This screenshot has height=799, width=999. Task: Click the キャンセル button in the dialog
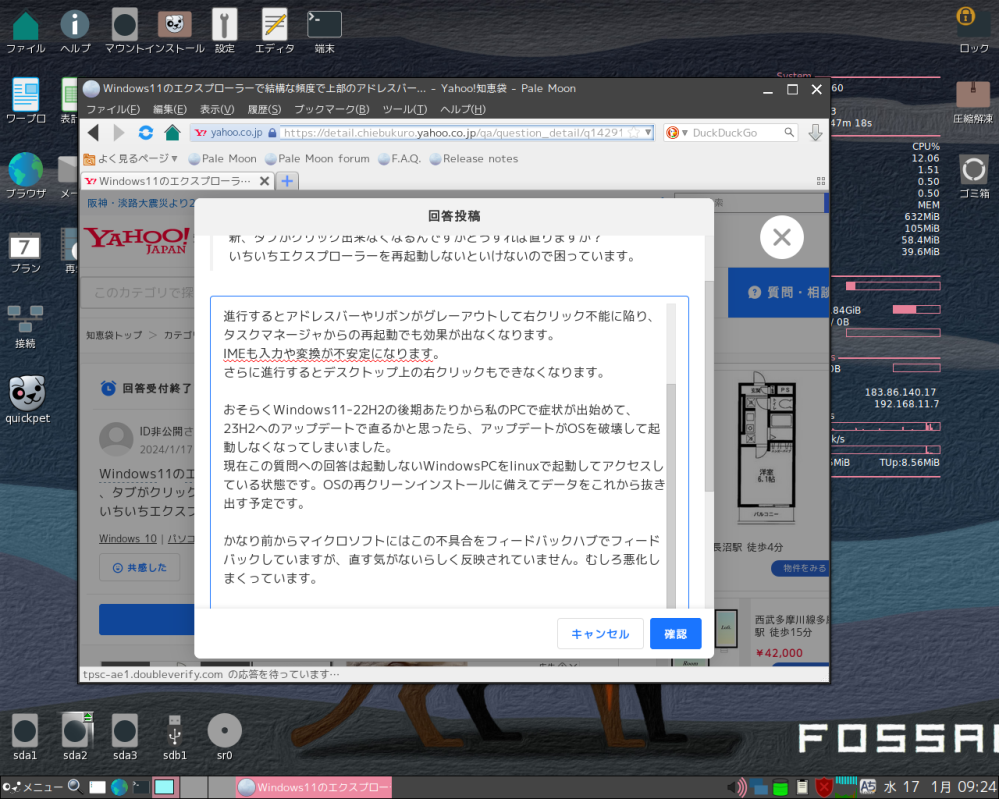600,633
